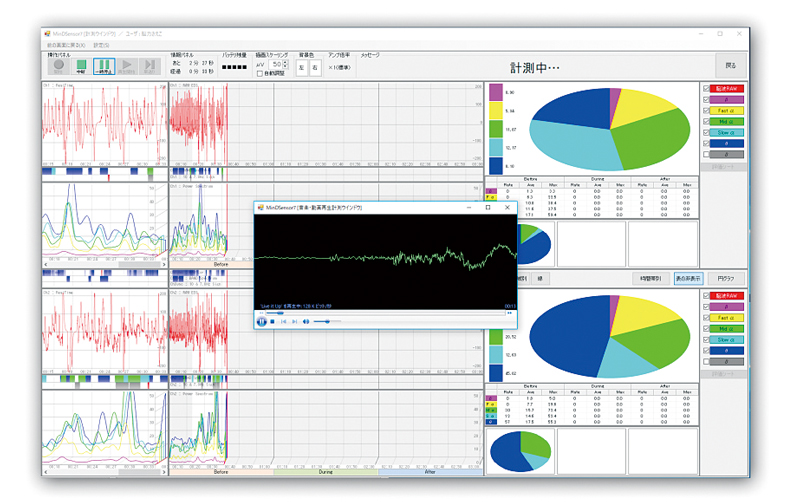800x502 pixels.
Task: Click the 戻る back button
Action: tap(730, 66)
